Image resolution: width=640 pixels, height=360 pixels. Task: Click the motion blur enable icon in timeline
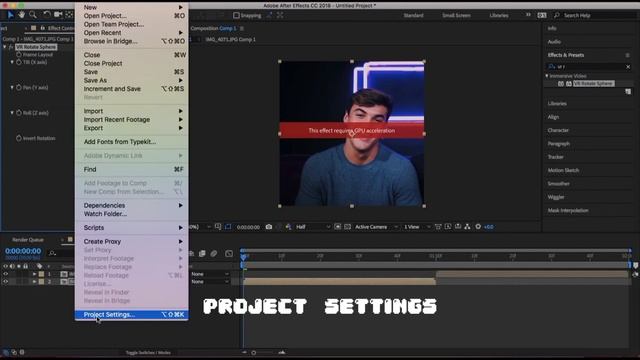[x=214, y=253]
